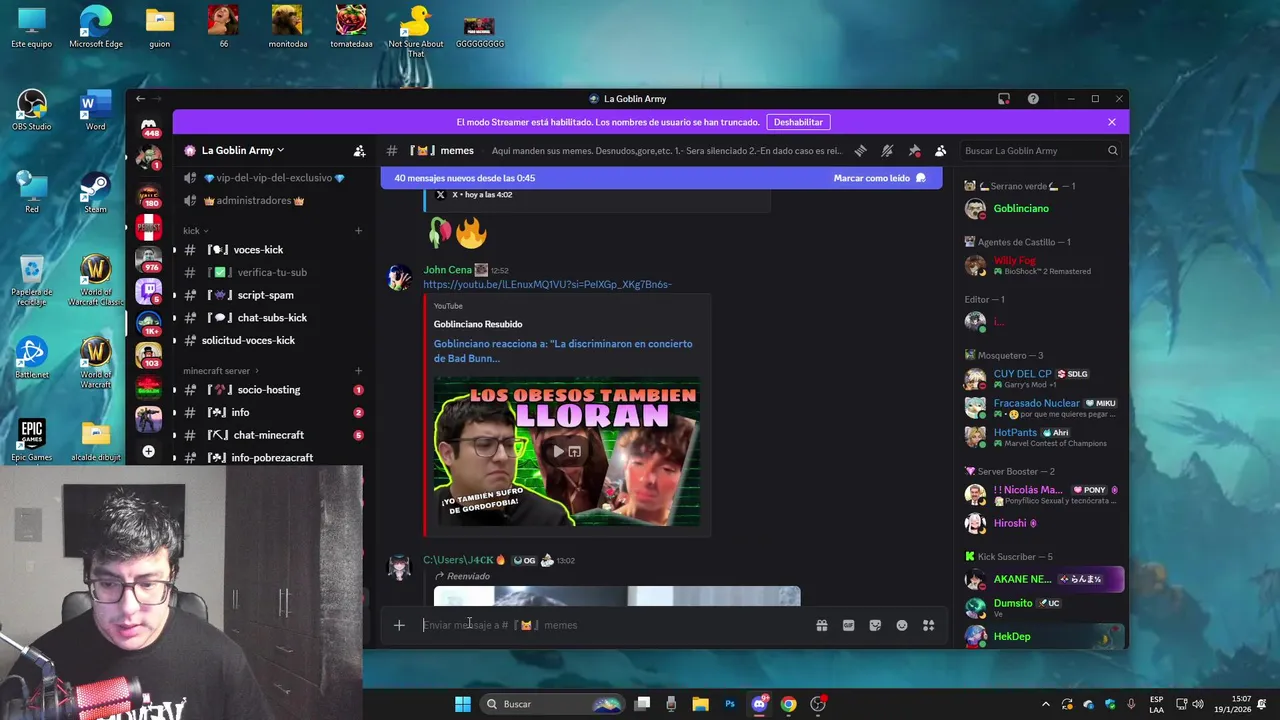
Task: Open the emoji picker
Action: click(x=902, y=625)
